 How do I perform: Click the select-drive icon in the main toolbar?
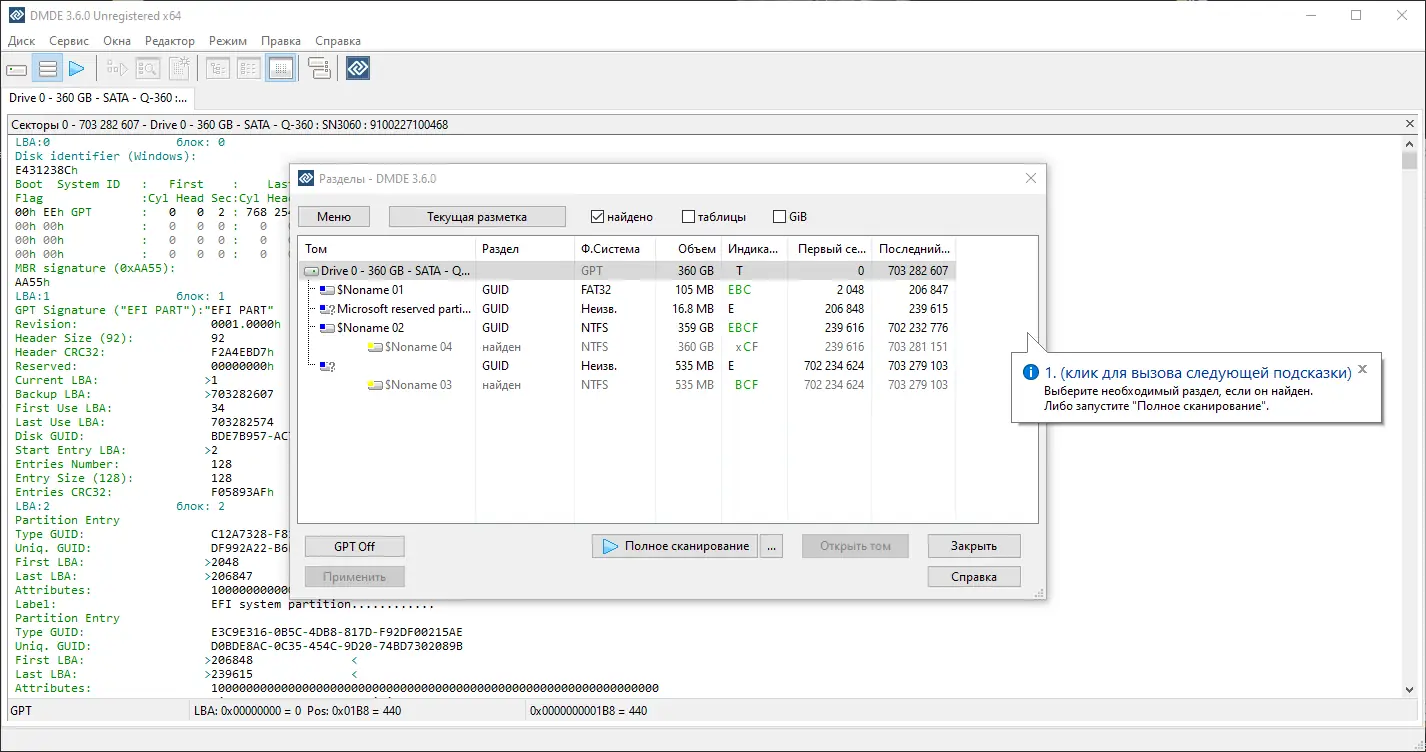17,69
